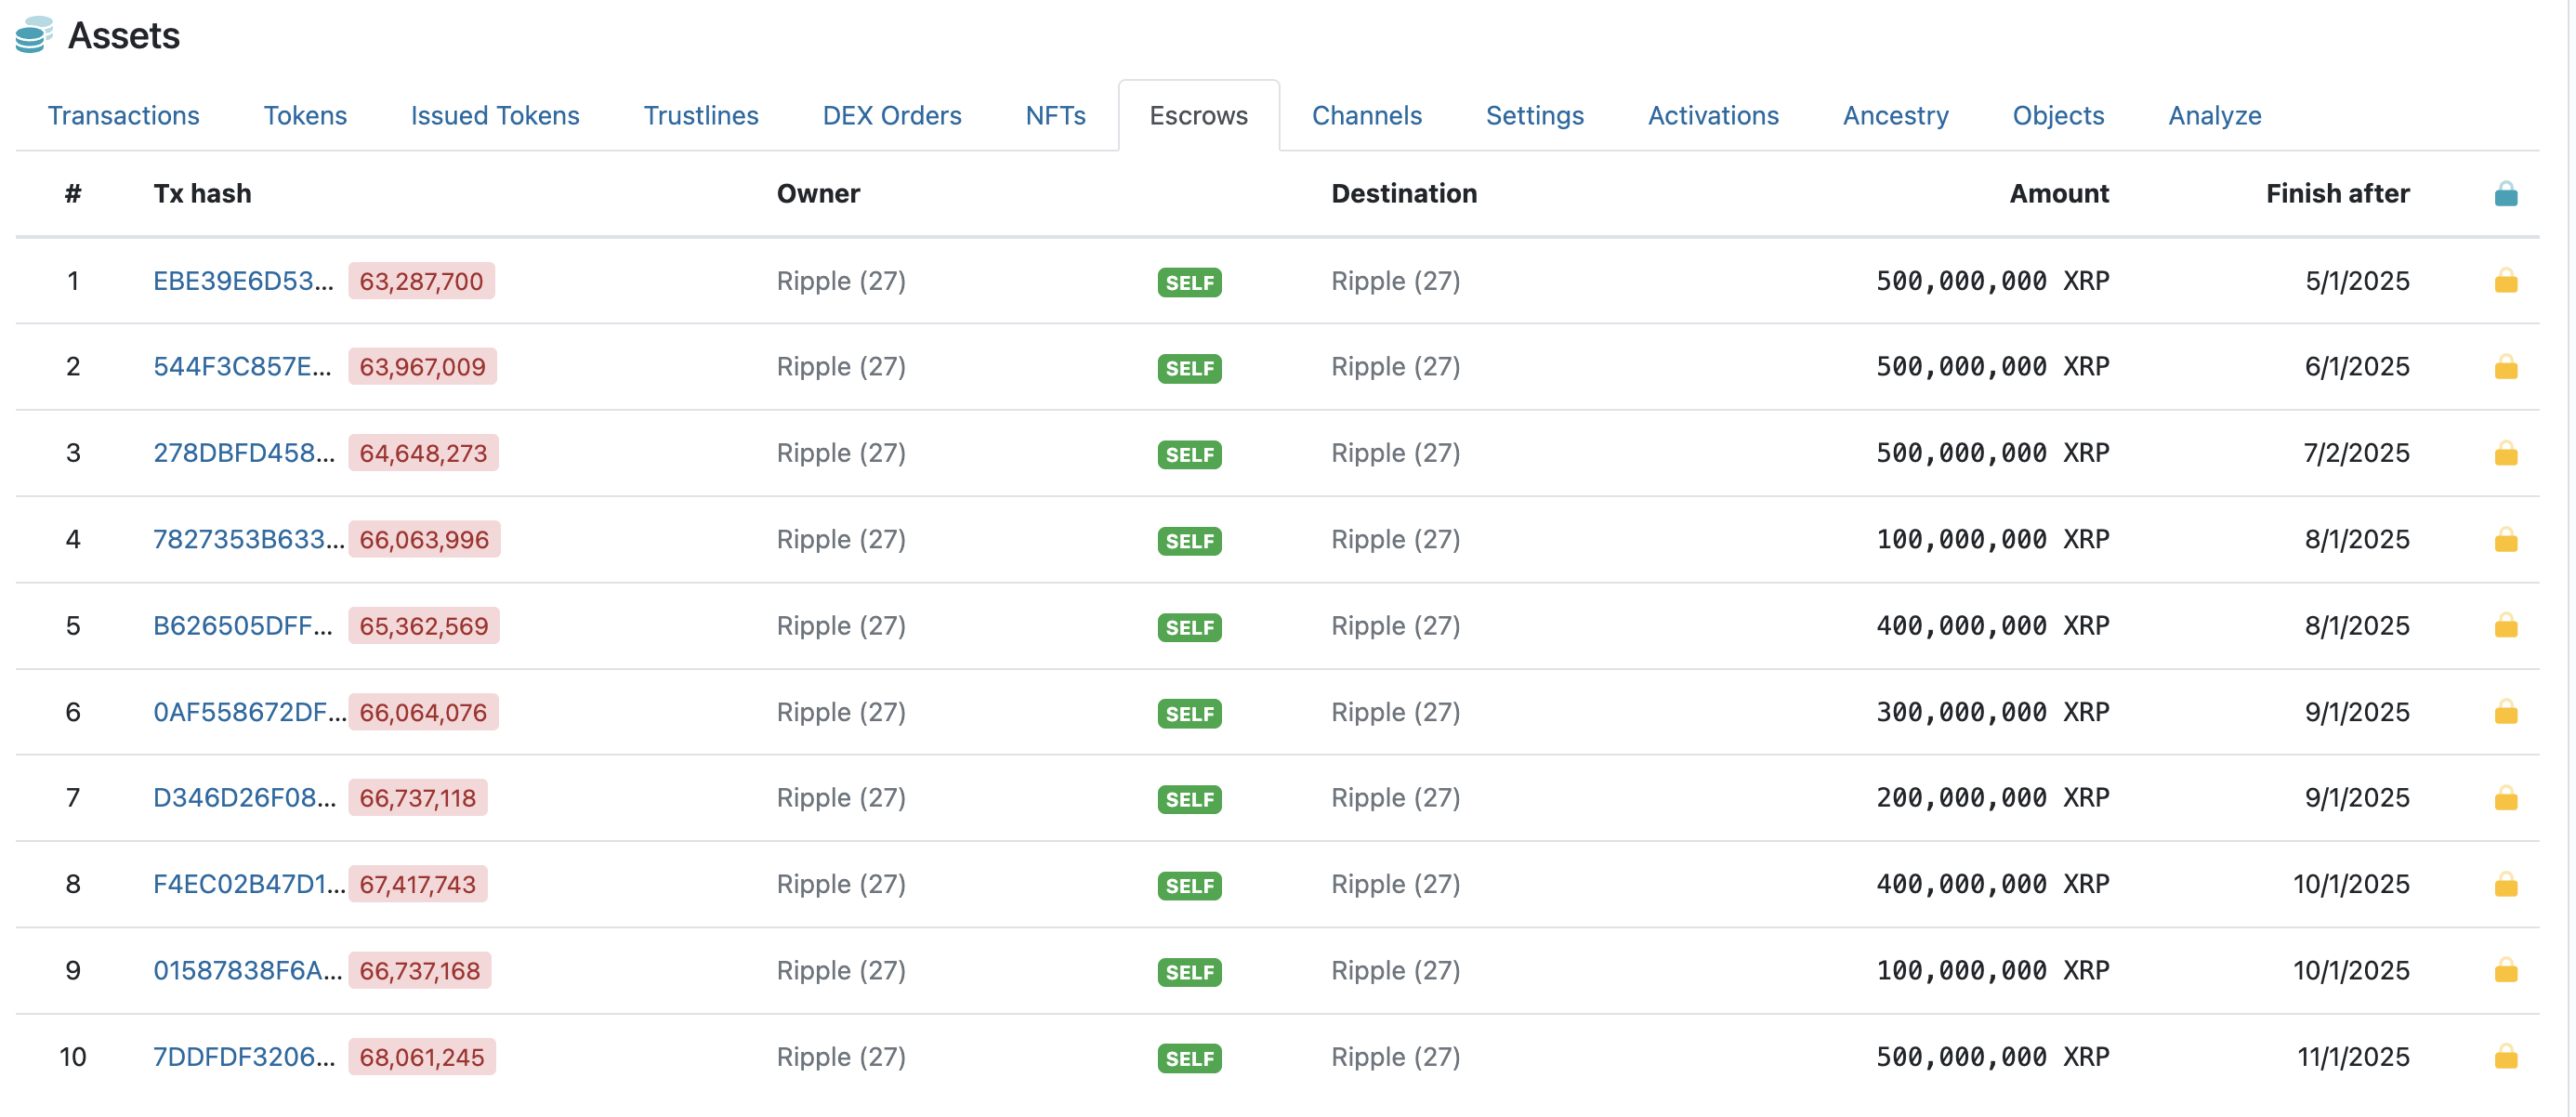Click ledger number 64,648,273
Image resolution: width=2576 pixels, height=1117 pixels.
[423, 453]
